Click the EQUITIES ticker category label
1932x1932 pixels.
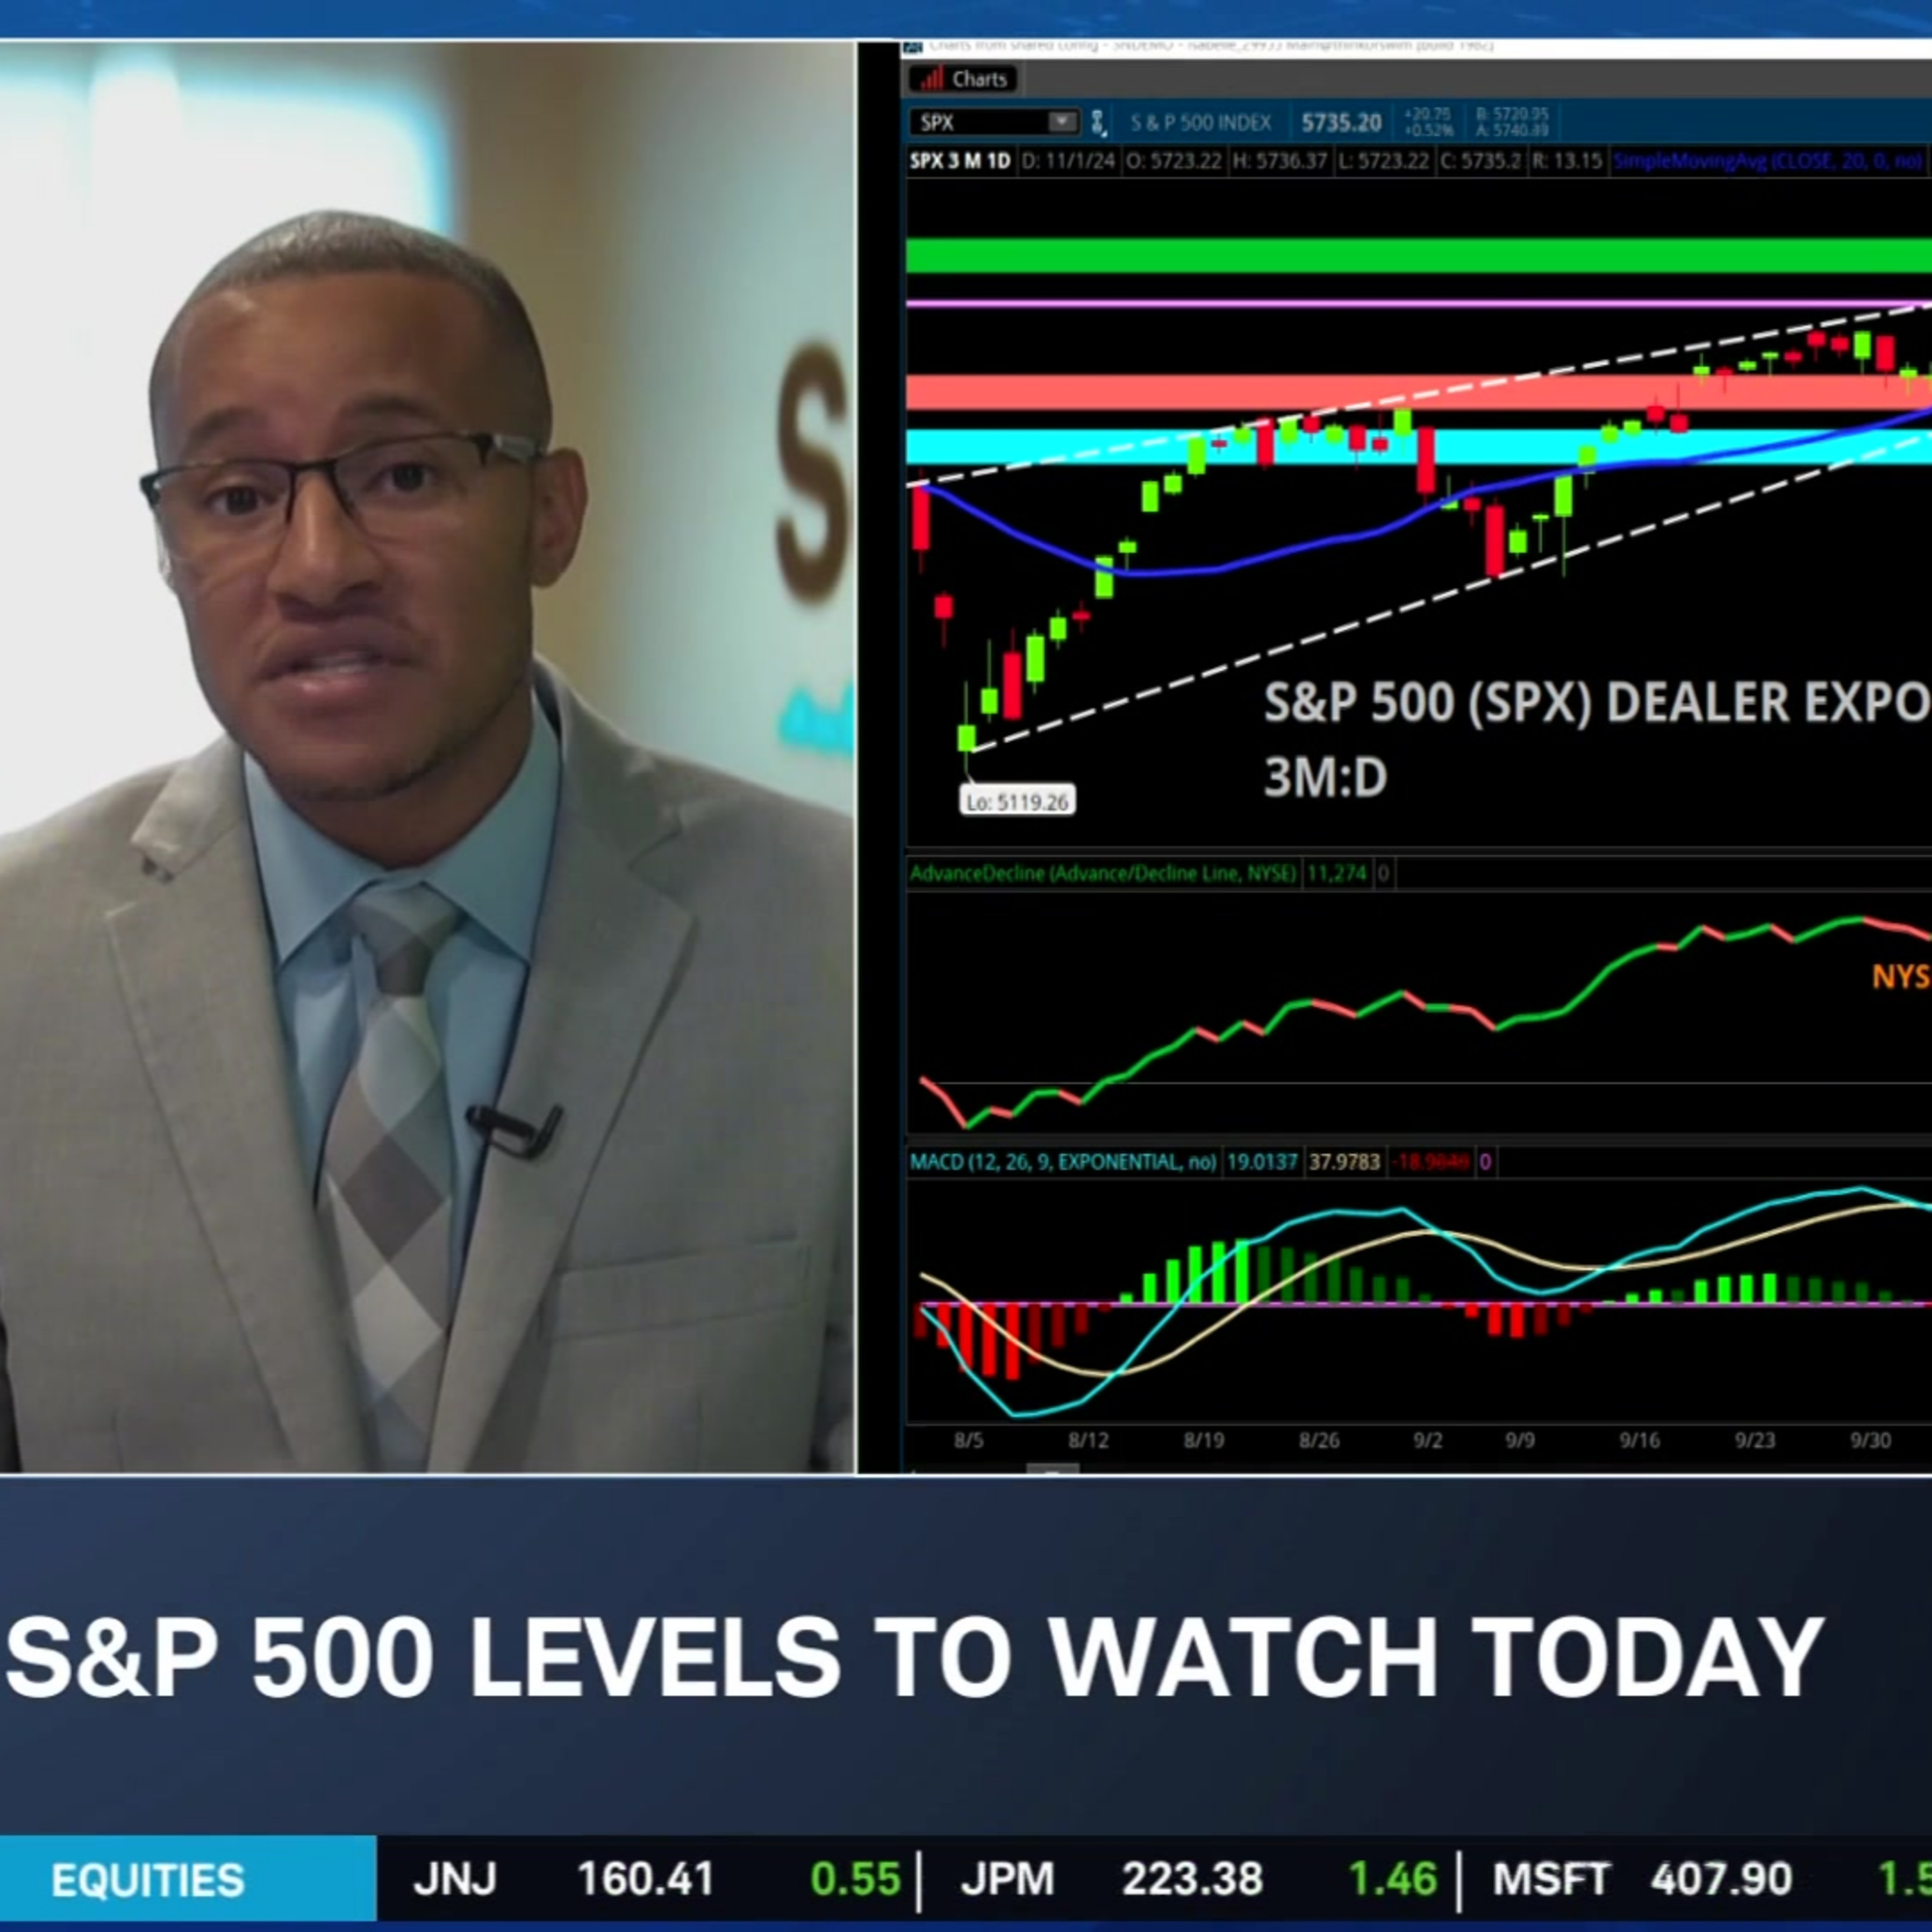148,1880
